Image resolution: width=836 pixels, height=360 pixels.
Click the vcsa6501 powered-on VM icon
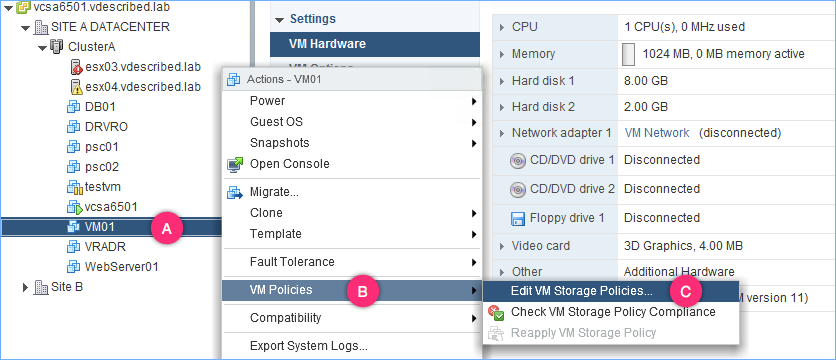(74, 207)
